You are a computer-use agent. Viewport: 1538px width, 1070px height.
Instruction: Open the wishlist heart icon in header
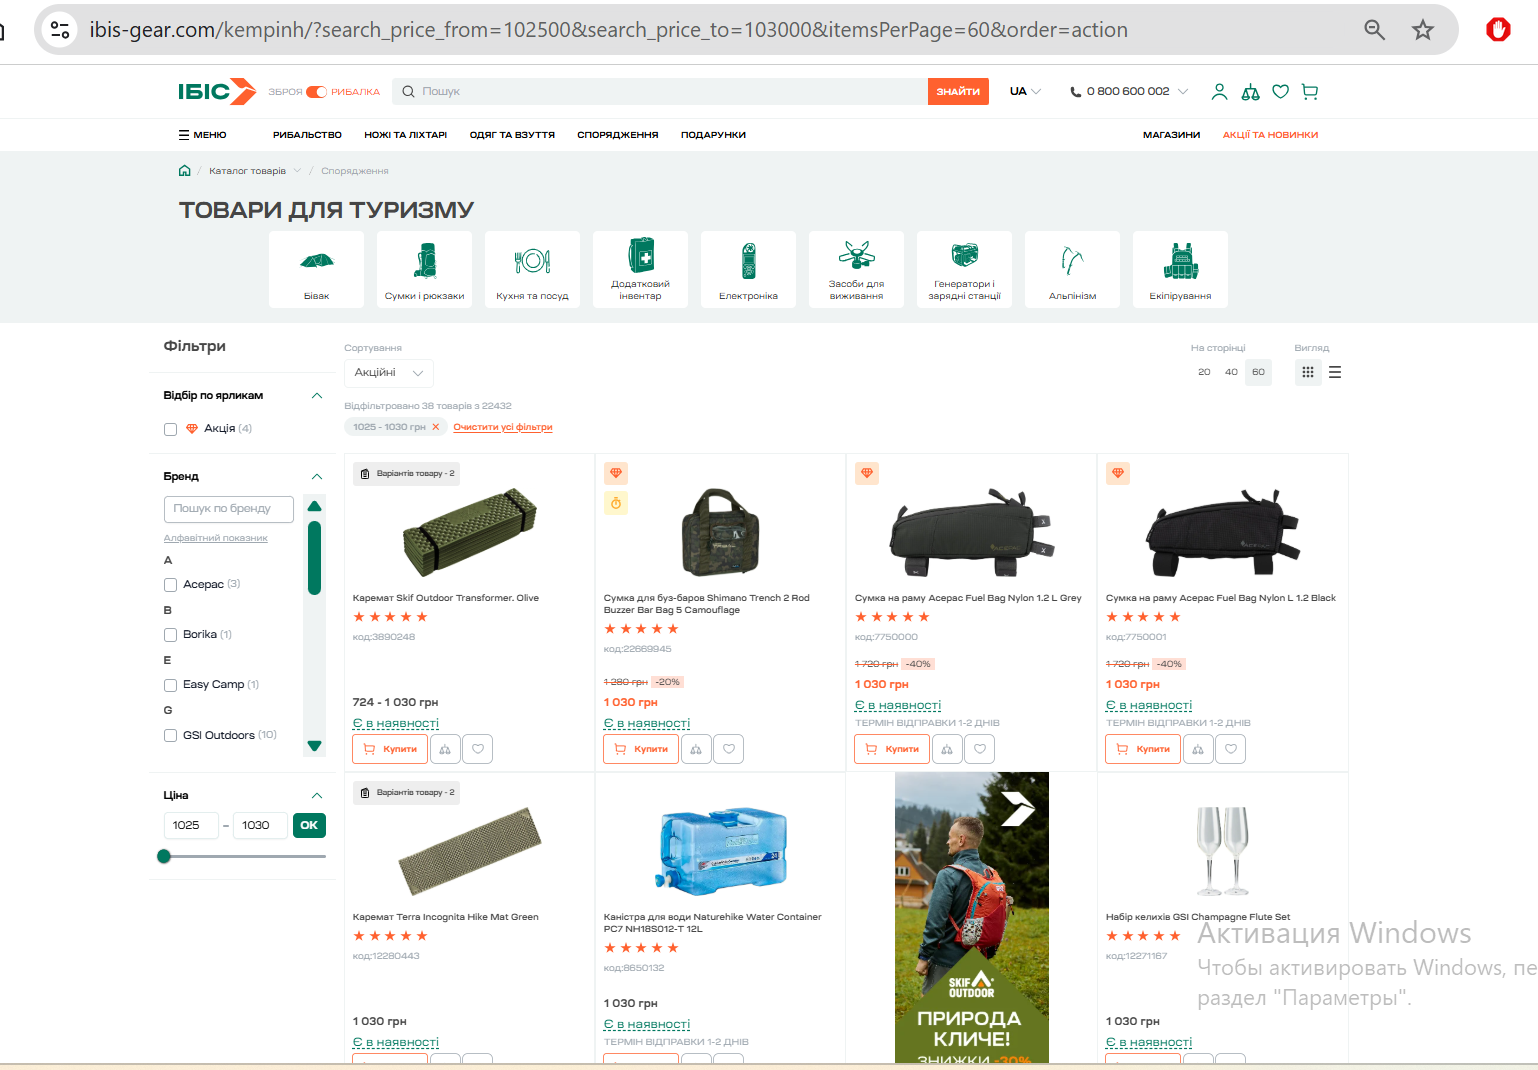1280,92
